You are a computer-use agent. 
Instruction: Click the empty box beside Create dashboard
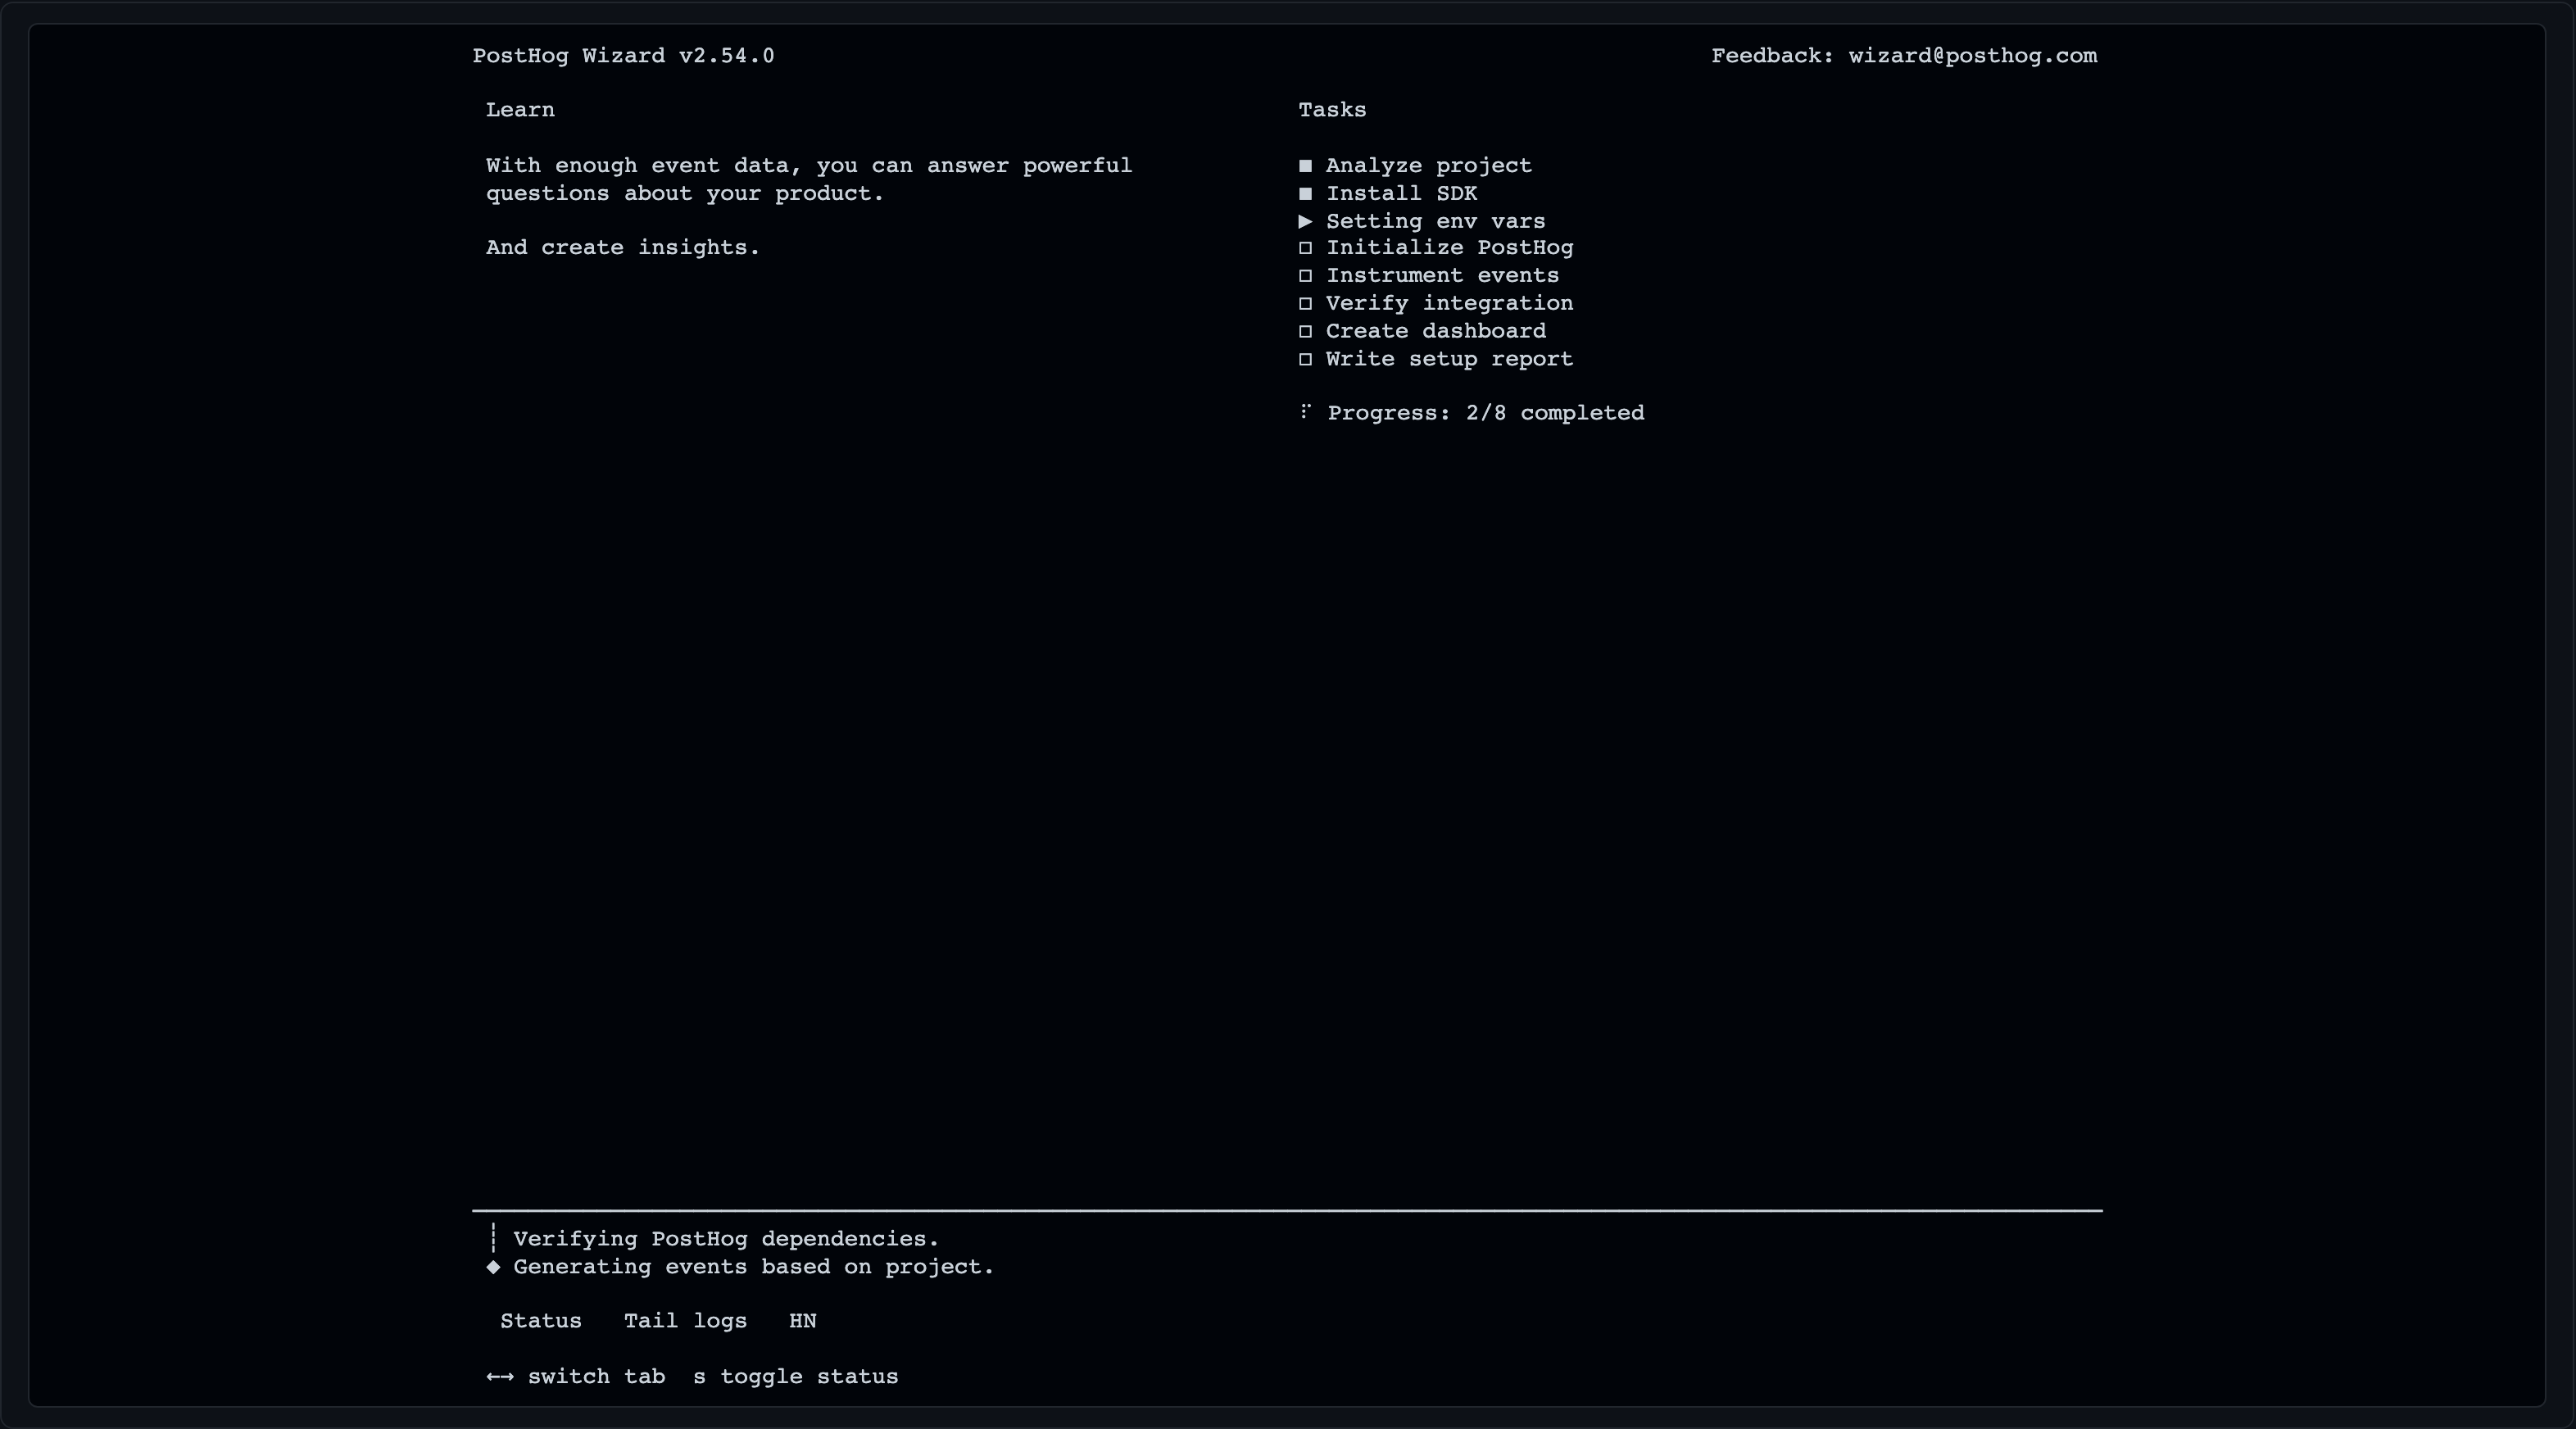point(1305,332)
